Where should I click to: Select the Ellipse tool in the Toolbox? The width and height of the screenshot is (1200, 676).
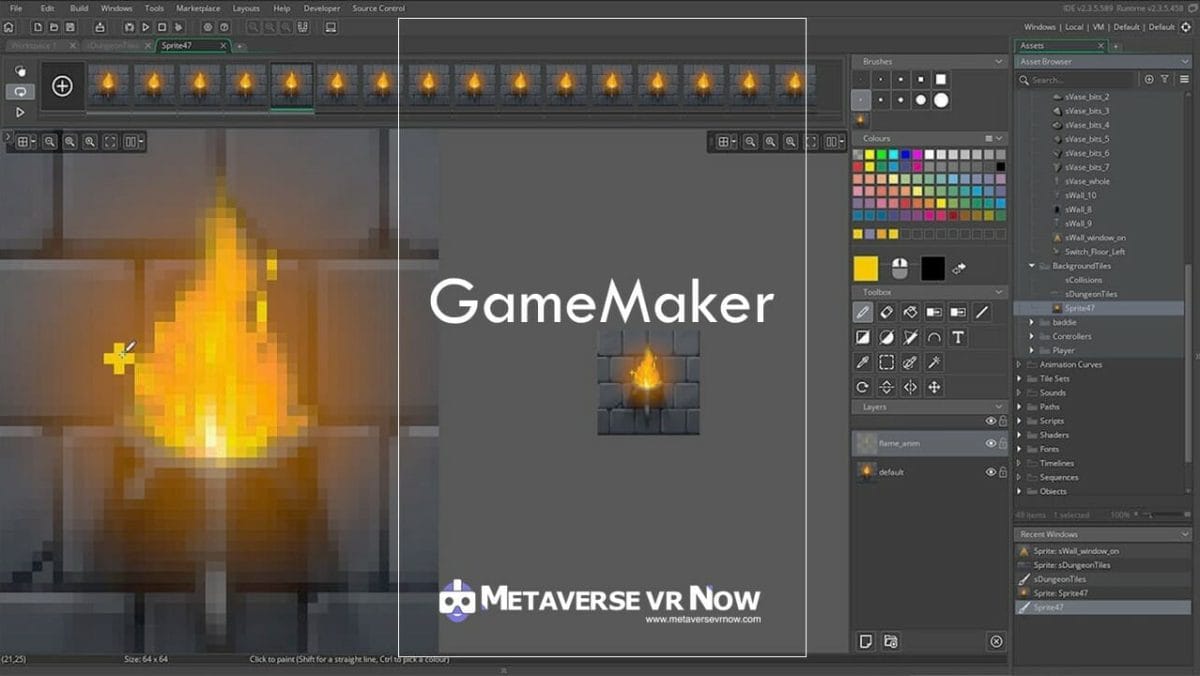[x=886, y=337]
